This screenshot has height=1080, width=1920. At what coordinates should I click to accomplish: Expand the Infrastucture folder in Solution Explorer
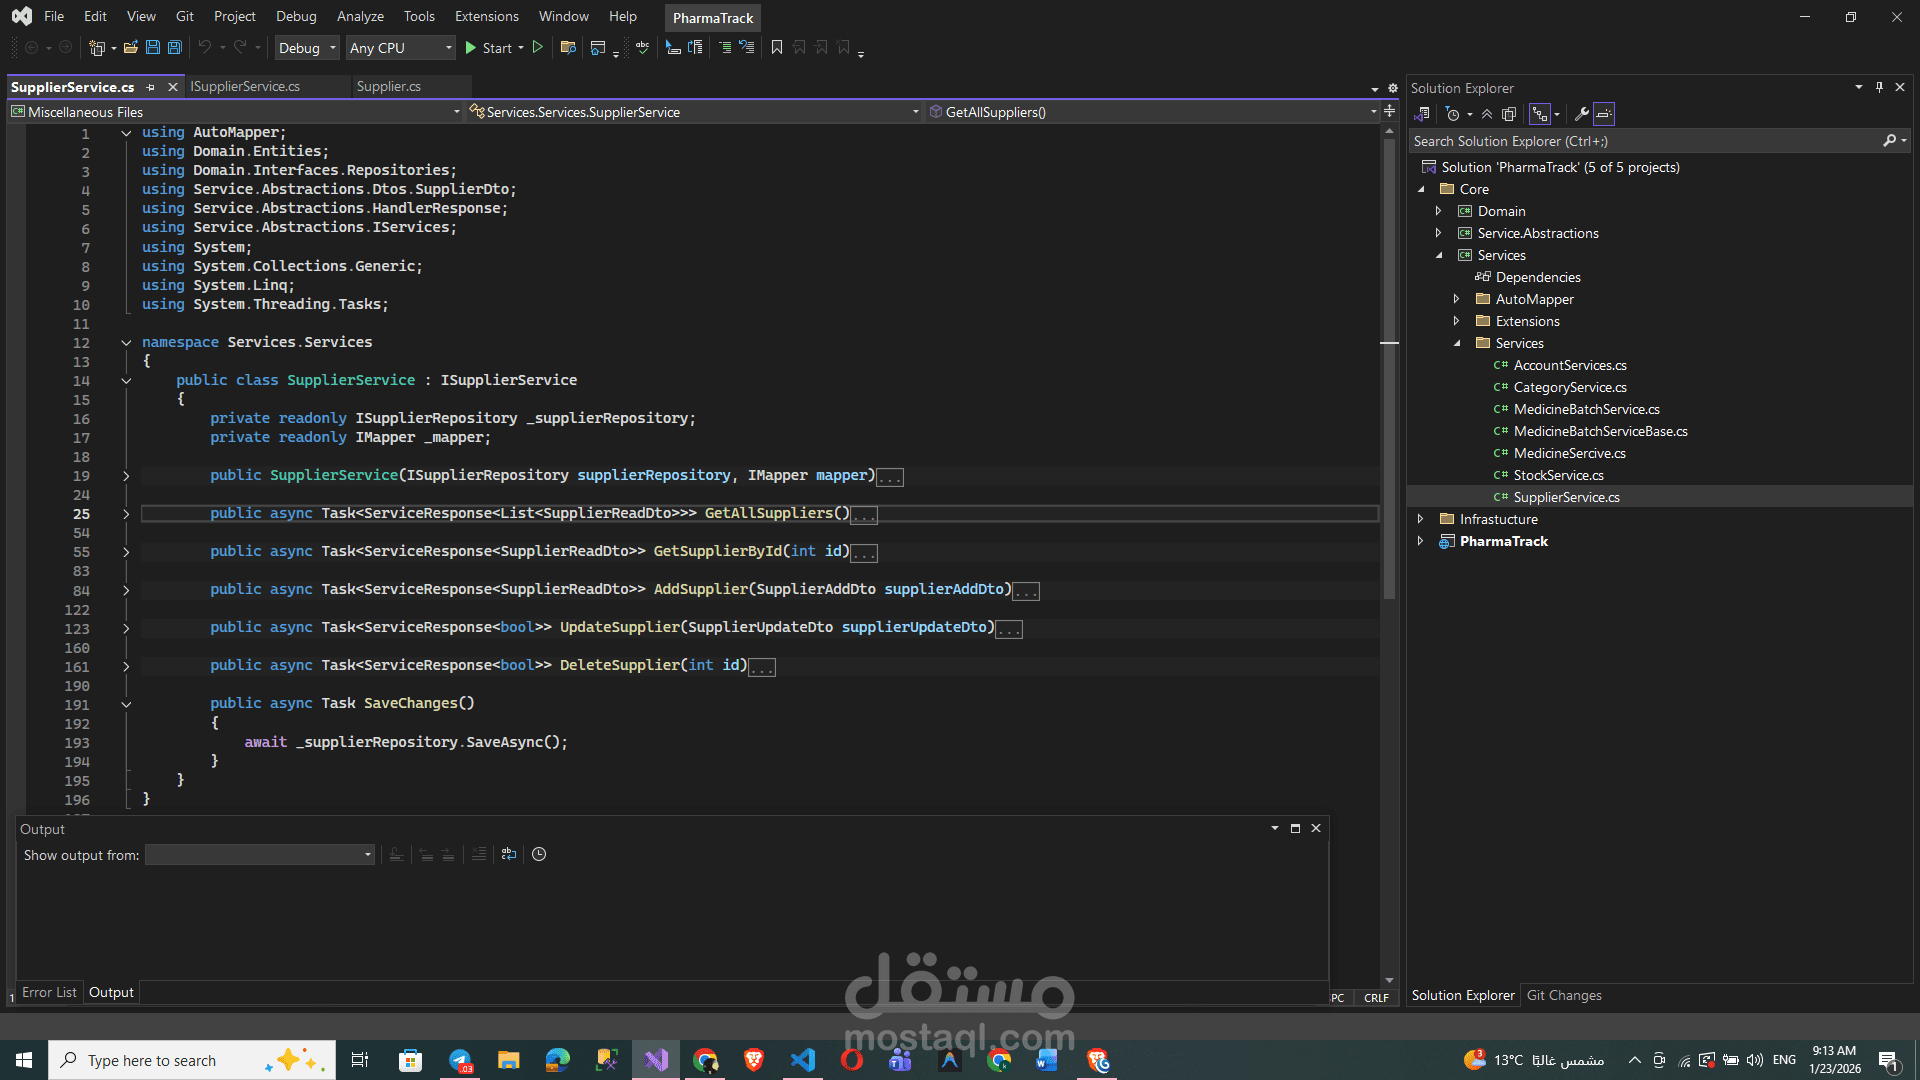coord(1420,519)
